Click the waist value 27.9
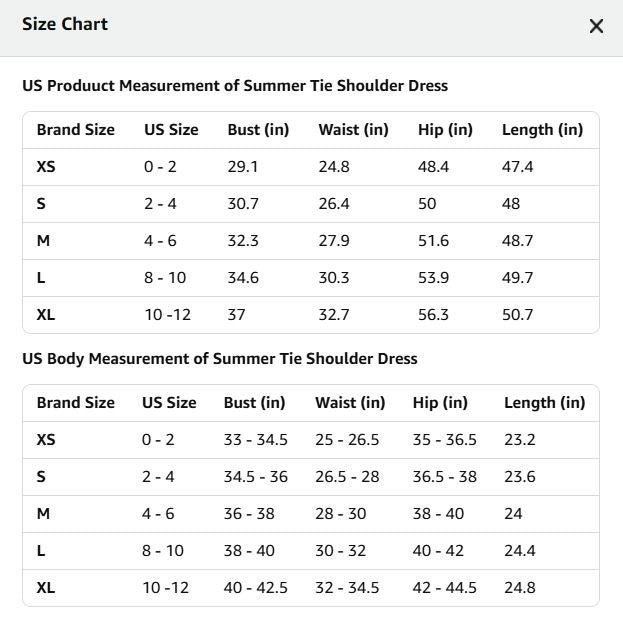 (334, 241)
